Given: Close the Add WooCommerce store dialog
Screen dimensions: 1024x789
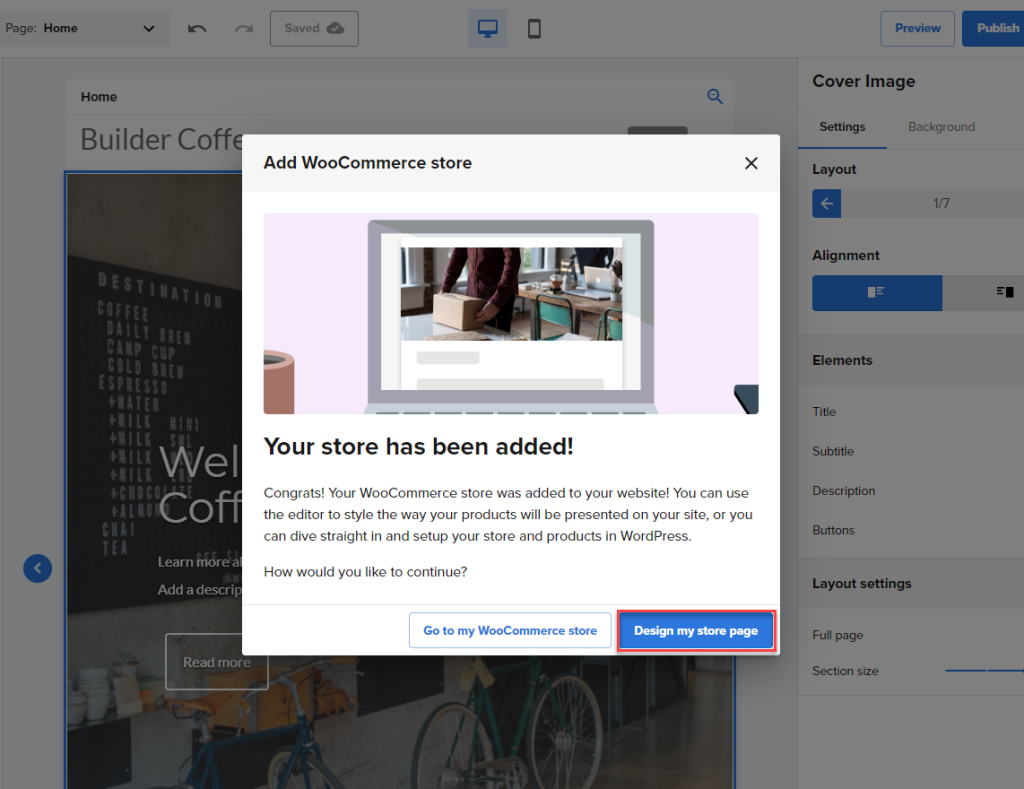Looking at the screenshot, I should pyautogui.click(x=751, y=163).
